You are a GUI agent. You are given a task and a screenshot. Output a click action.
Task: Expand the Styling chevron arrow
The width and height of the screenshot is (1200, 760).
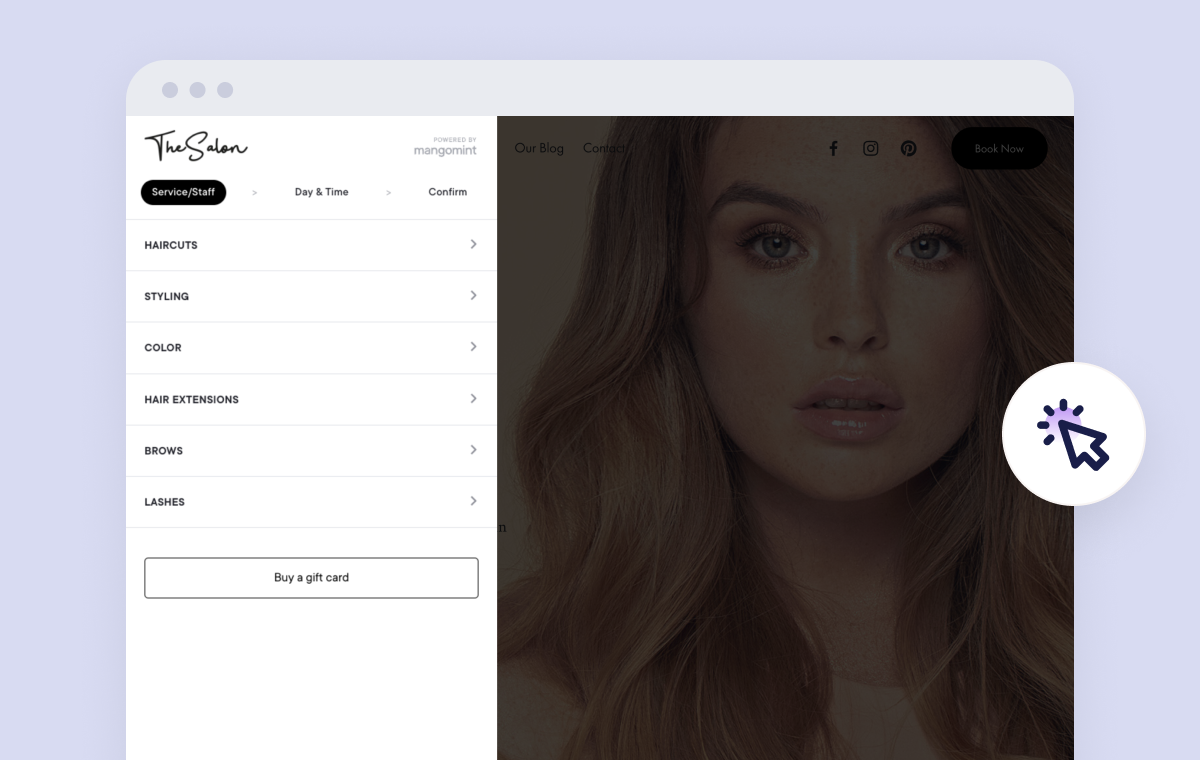coord(473,296)
